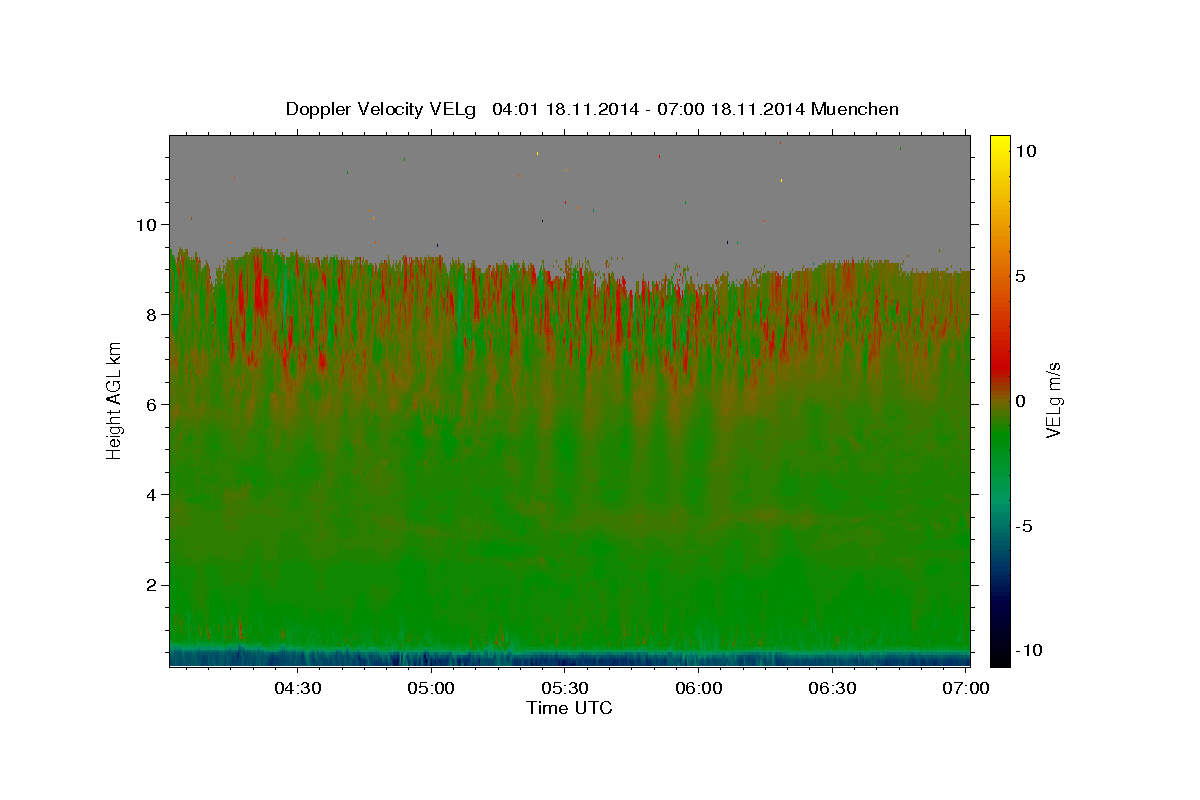Viewport: 1200px width, 800px height.
Task: Click colorbar tick label 10
Action: pos(1025,150)
